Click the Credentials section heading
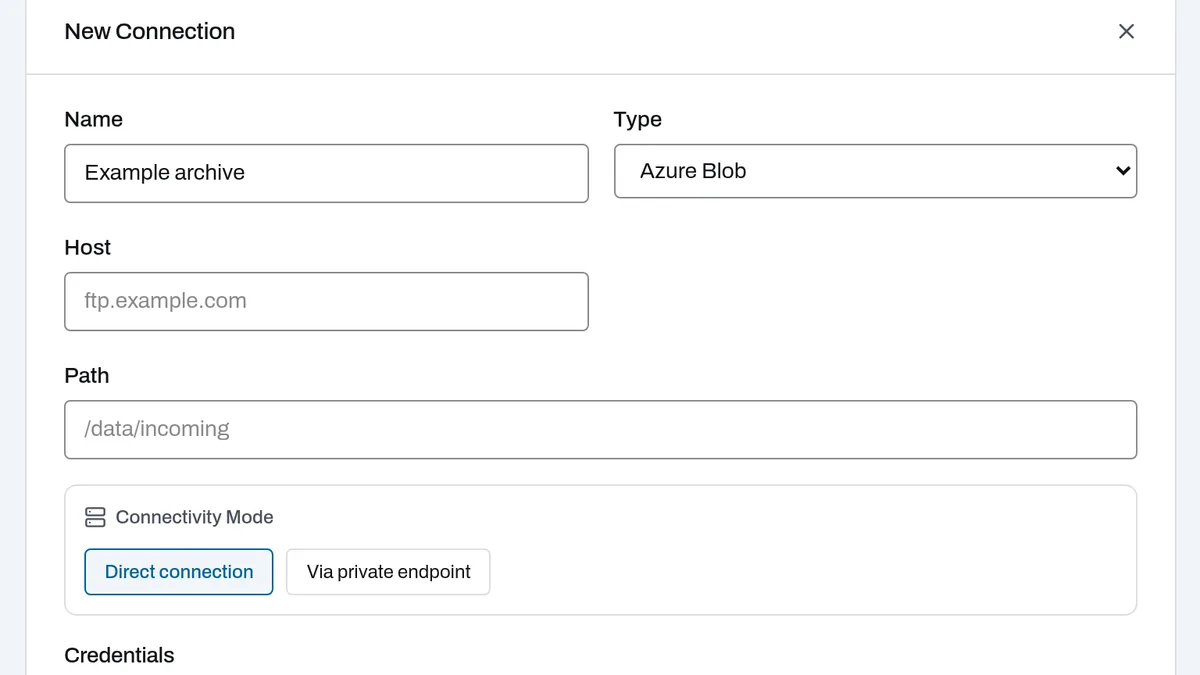This screenshot has height=675, width=1200. click(119, 655)
